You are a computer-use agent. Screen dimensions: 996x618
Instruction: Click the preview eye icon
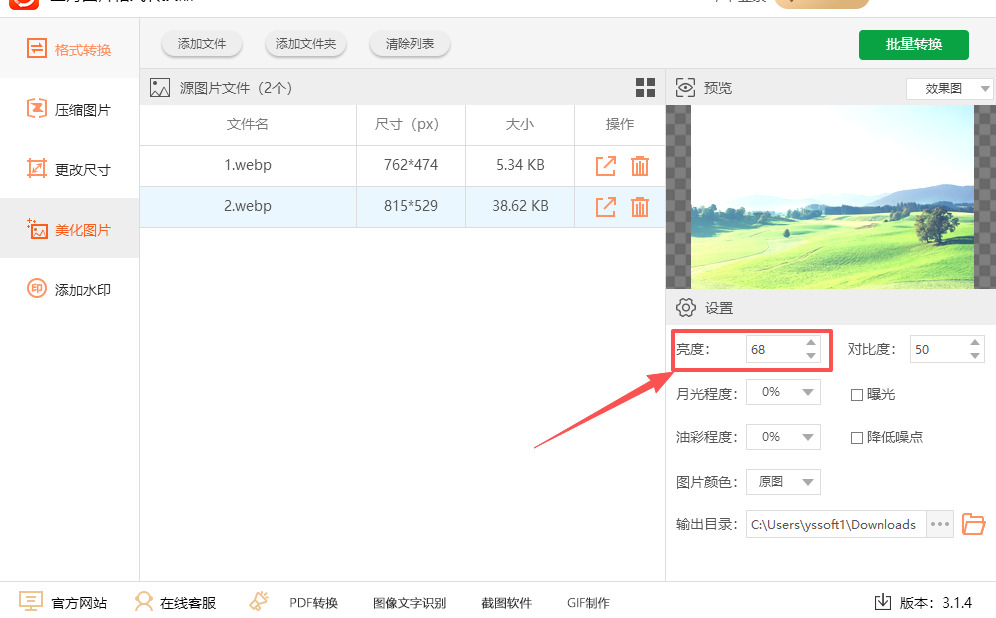[685, 88]
